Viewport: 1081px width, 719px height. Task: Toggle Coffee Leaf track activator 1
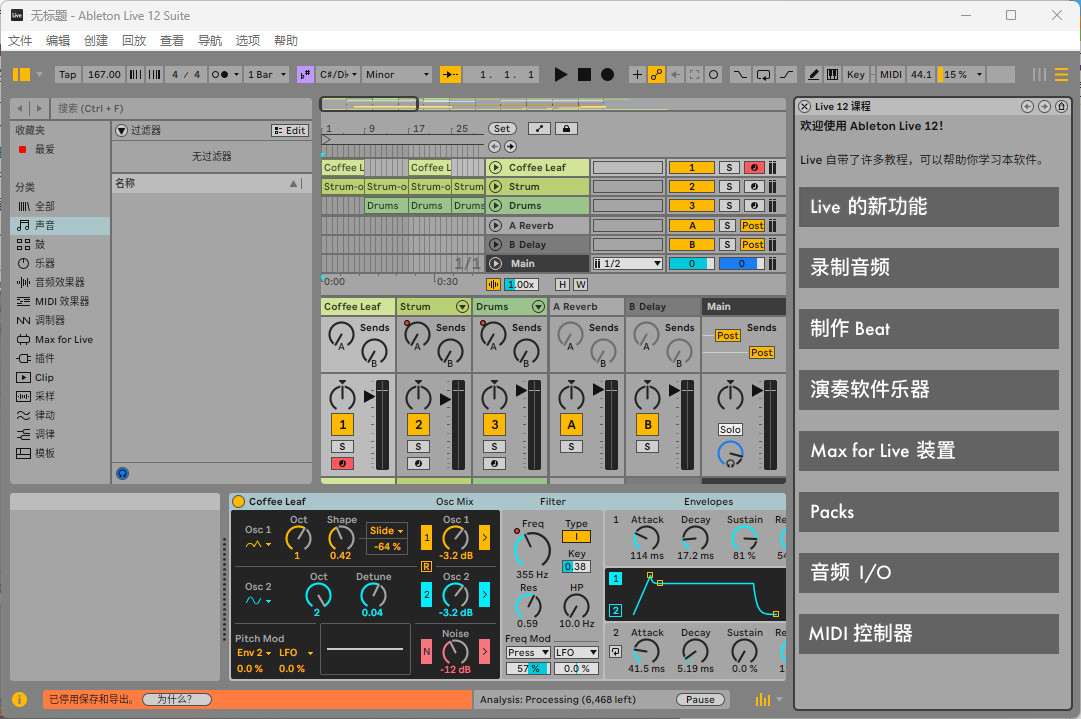(x=343, y=425)
